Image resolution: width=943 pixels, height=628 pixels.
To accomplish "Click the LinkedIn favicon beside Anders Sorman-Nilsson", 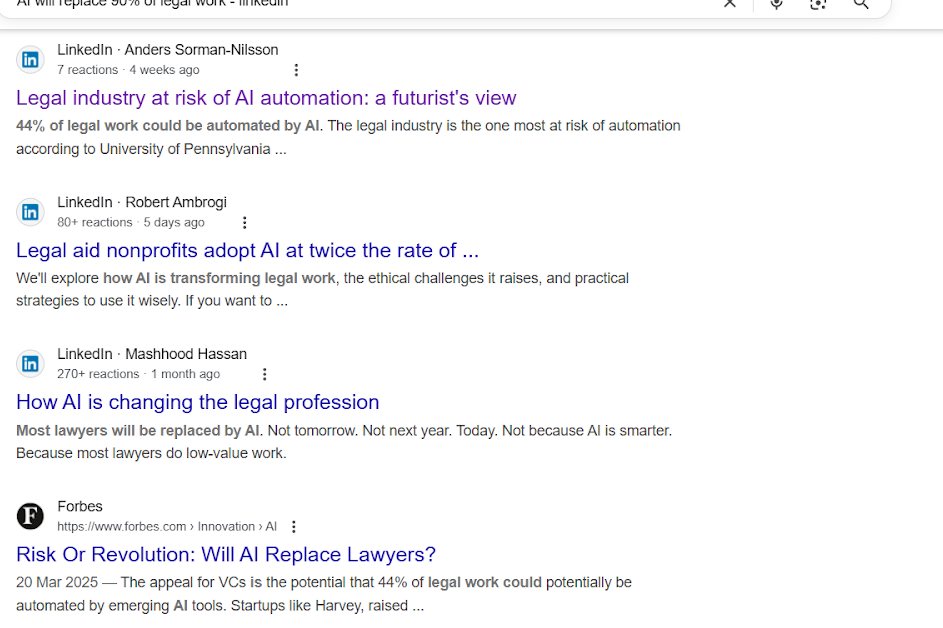I will (31, 60).
